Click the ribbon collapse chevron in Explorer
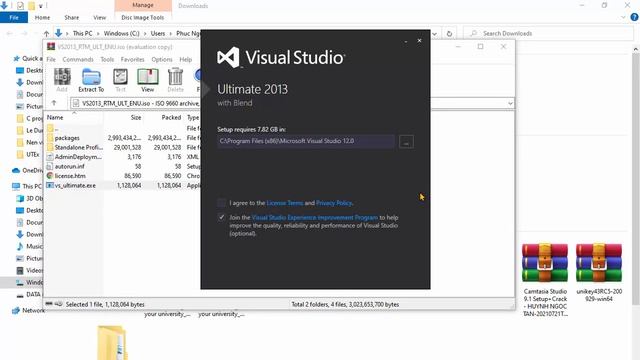Image resolution: width=640 pixels, height=360 pixels. point(623,17)
